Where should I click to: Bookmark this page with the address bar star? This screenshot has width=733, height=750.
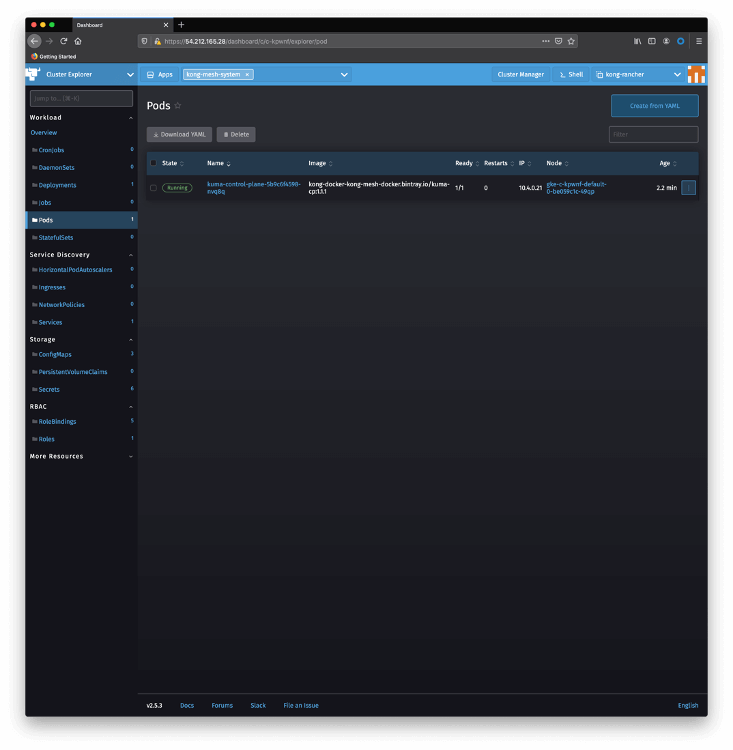[x=571, y=41]
